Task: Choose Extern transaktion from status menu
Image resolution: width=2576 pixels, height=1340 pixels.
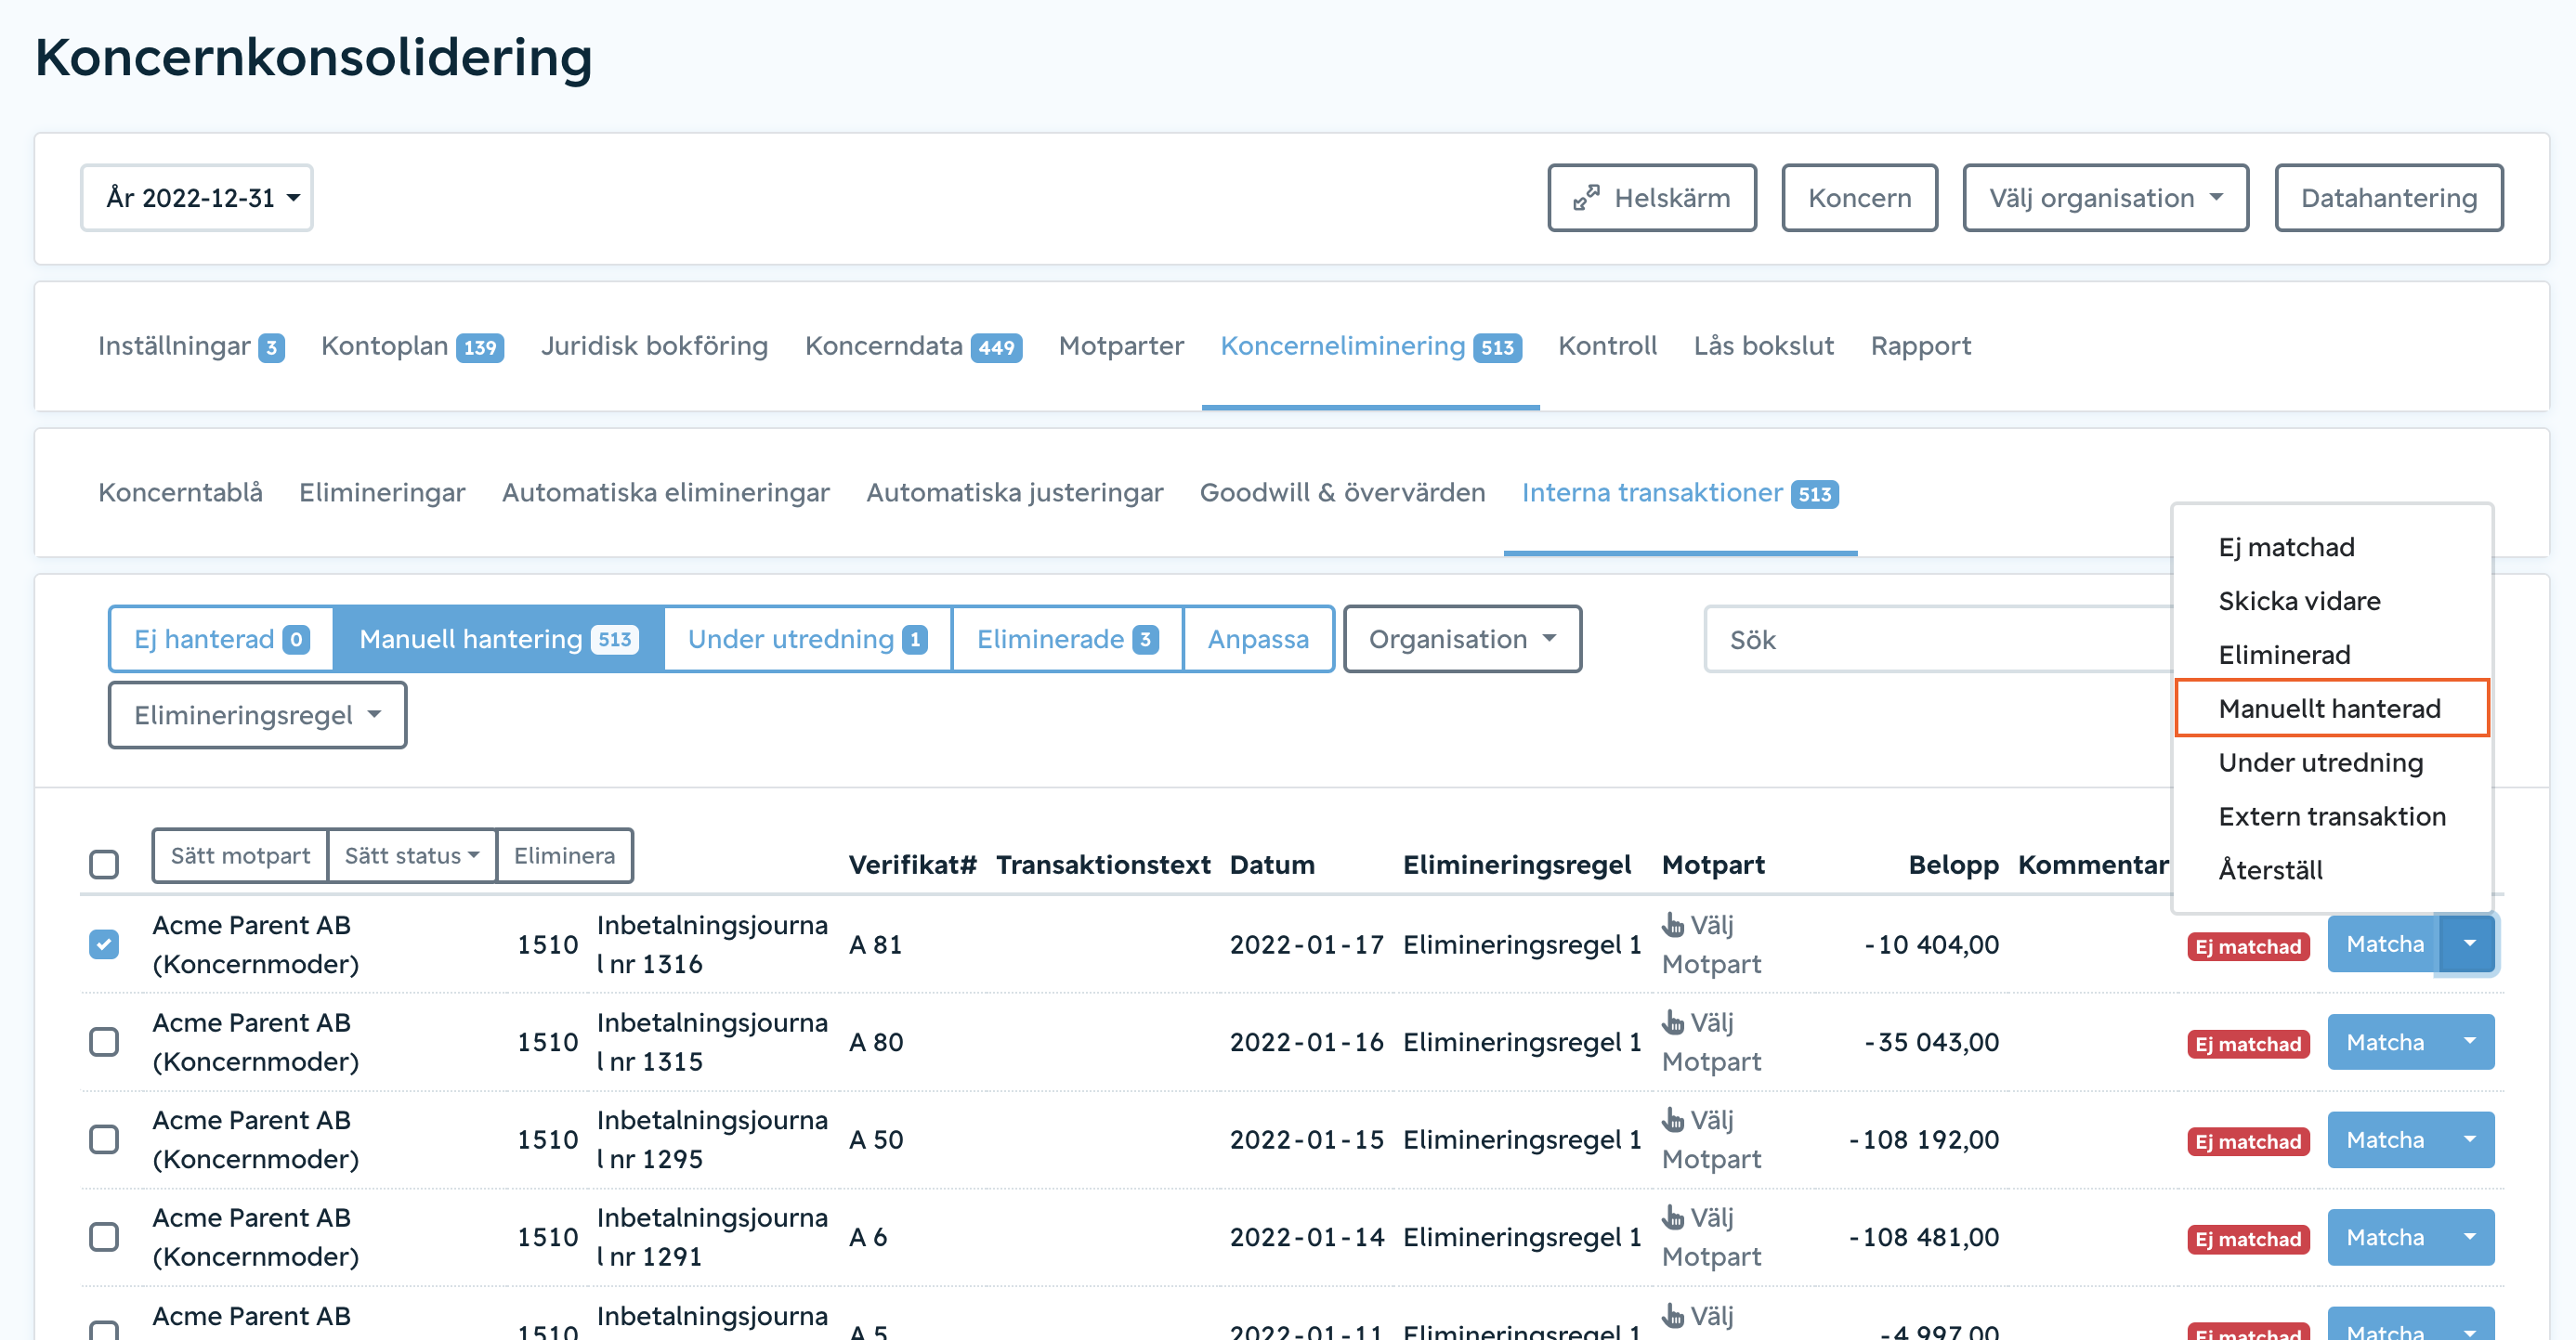Action: tap(2332, 817)
